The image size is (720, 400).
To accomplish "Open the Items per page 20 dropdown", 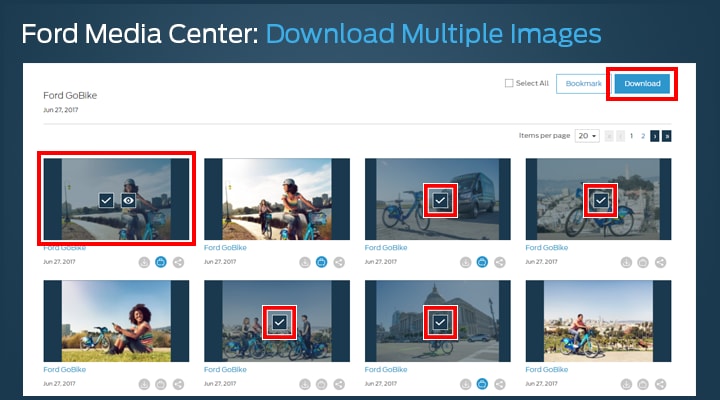I will coord(587,136).
